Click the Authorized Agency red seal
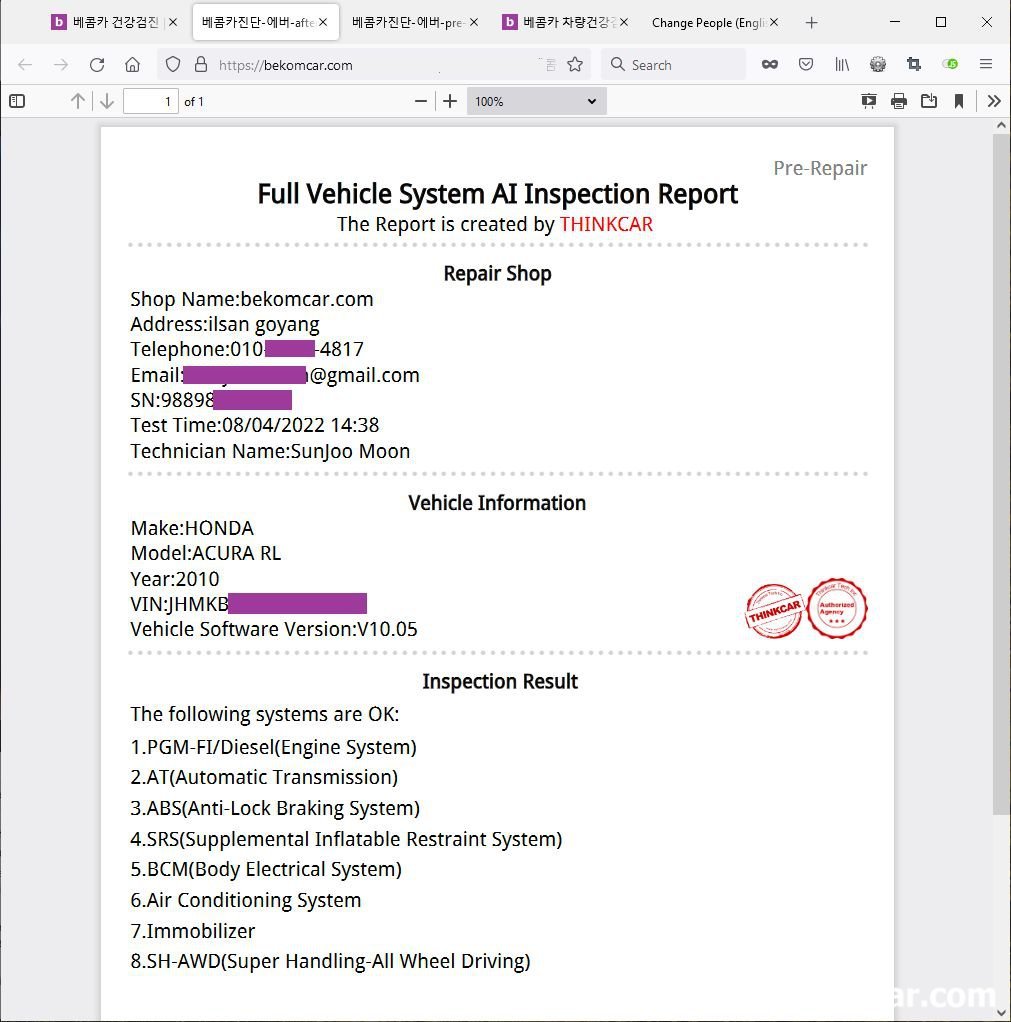This screenshot has height=1022, width=1011. click(837, 609)
